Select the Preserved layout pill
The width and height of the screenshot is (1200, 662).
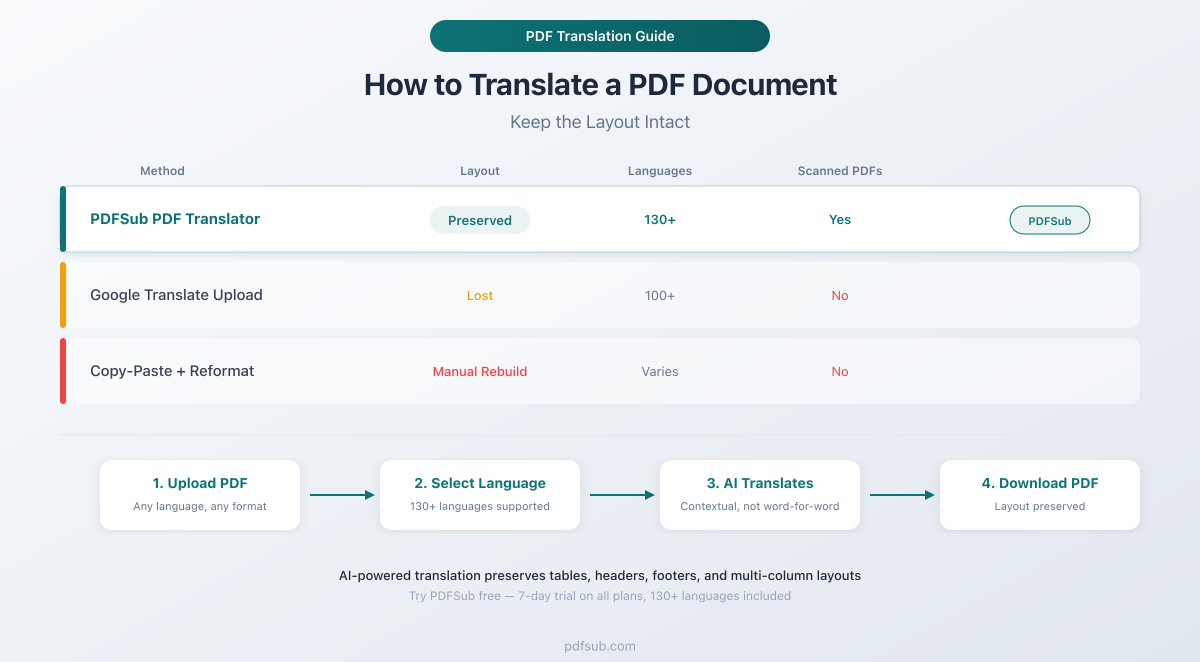[480, 220]
